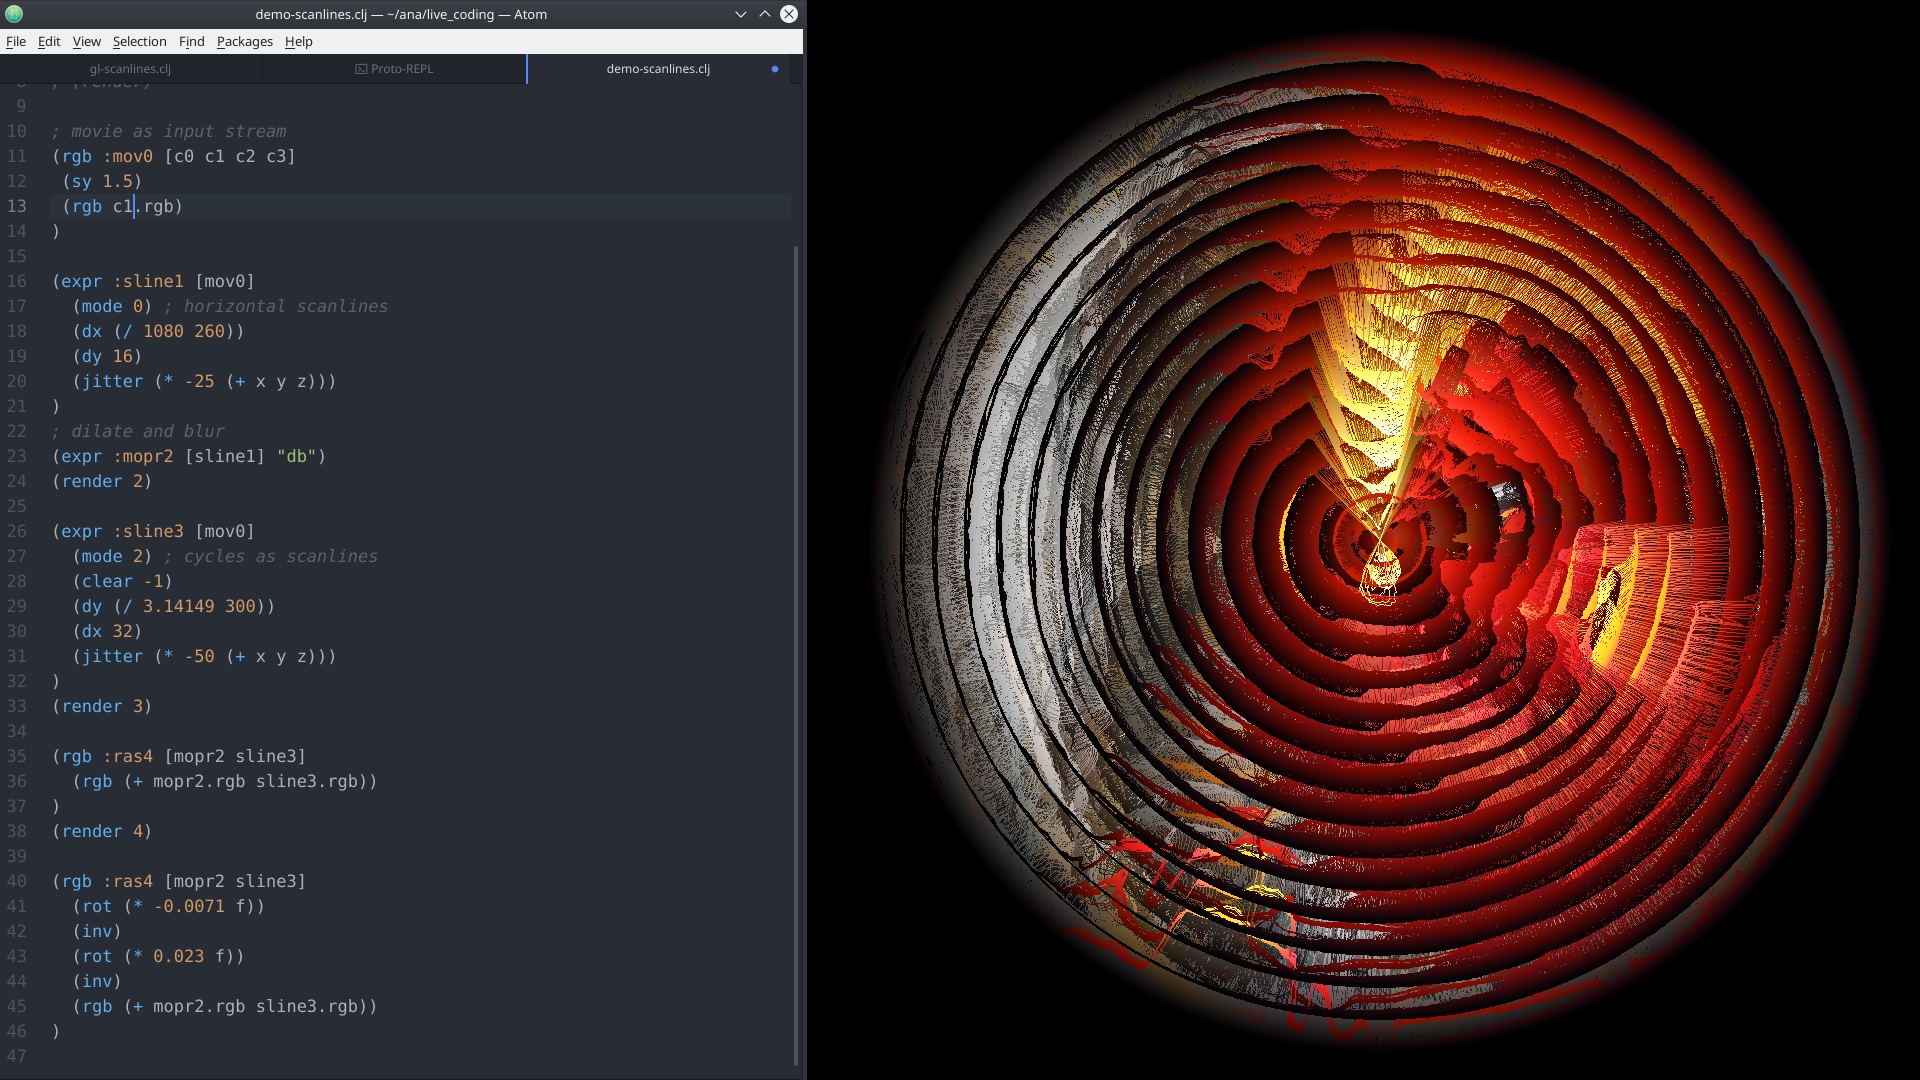Click the terminal icon on Proto-REPL tab
The width and height of the screenshot is (1920, 1080).
(x=361, y=69)
